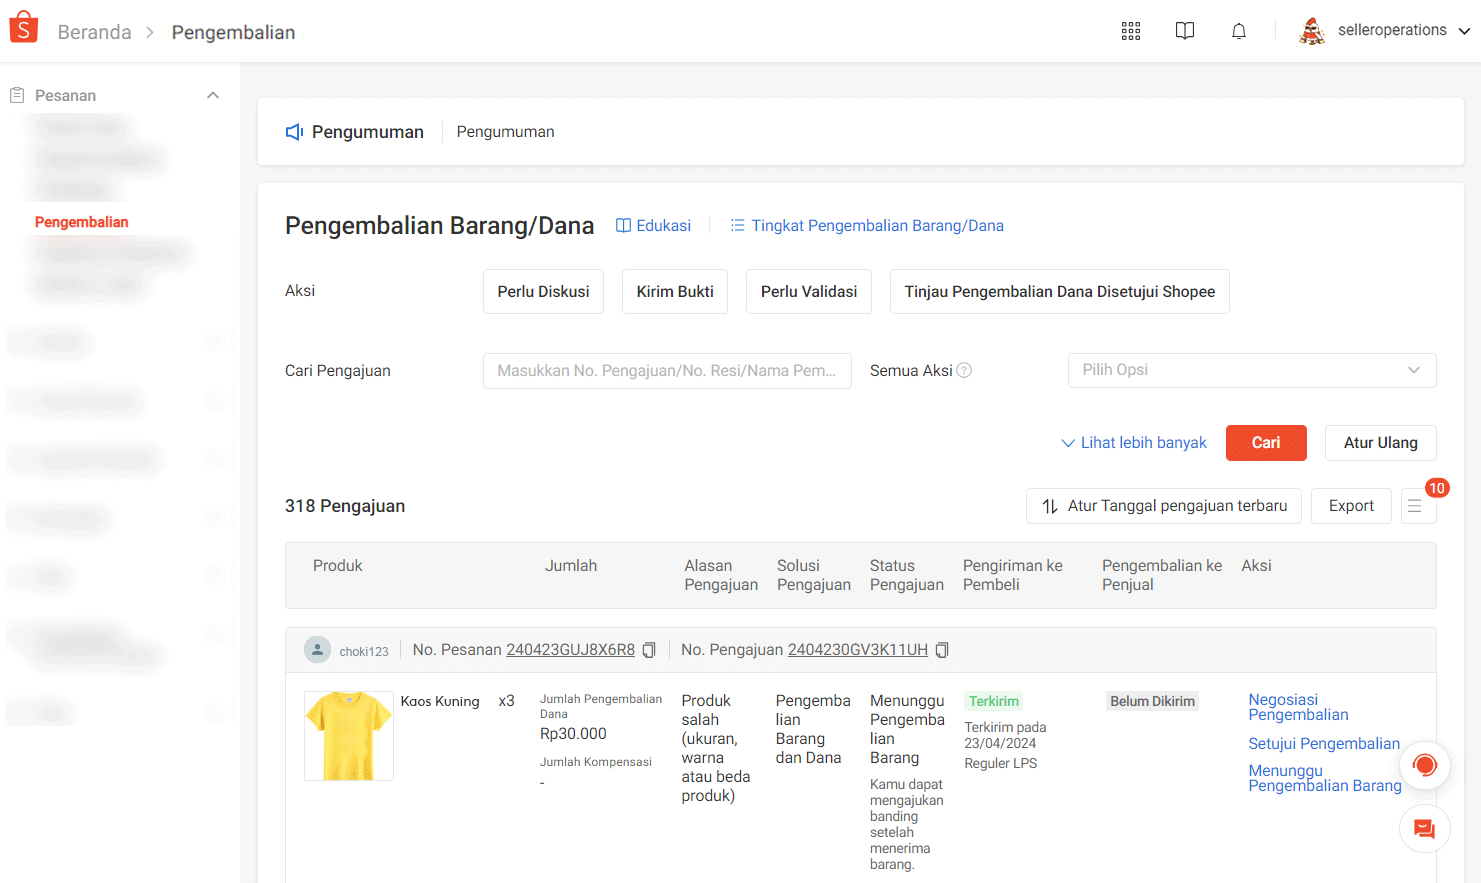This screenshot has height=883, width=1481.
Task: Click the help icon next to Semua Aksi
Action: 963,369
